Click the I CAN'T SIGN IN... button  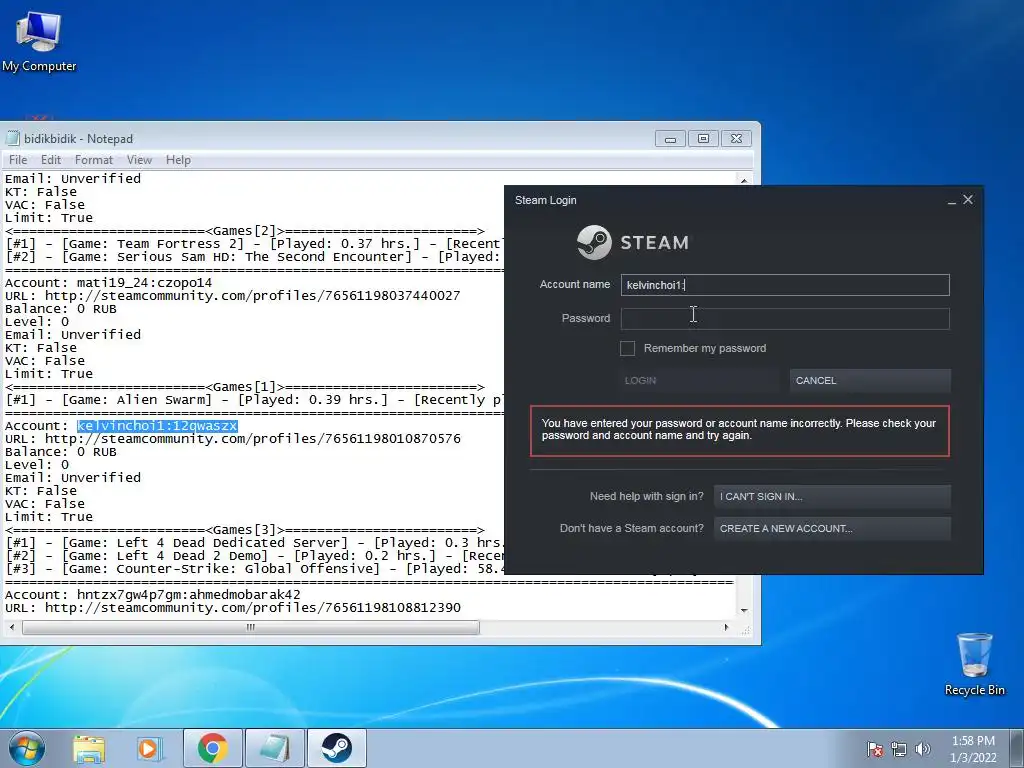point(832,496)
